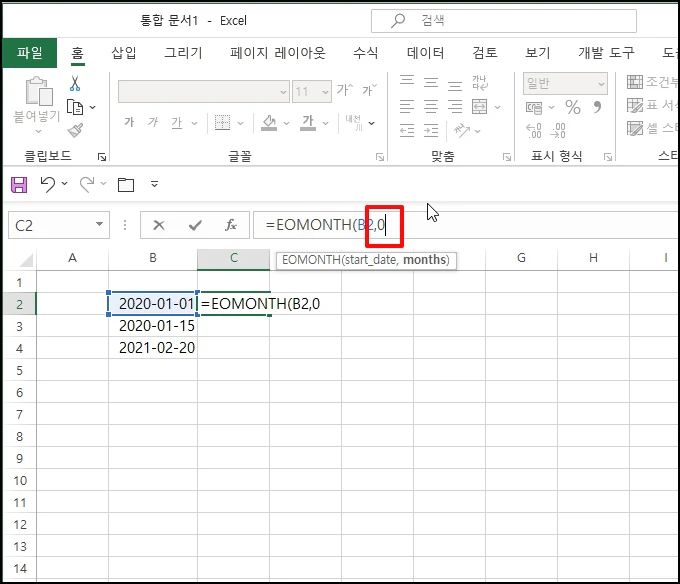Click the Copy icon in clipboard group

coord(75,107)
